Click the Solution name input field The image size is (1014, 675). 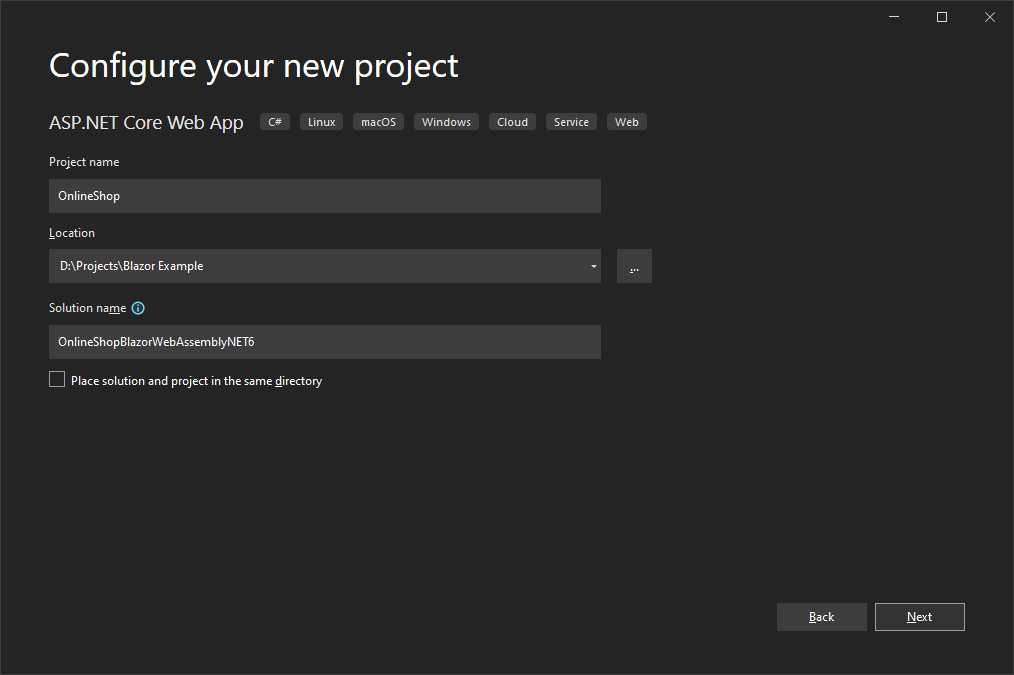[325, 342]
